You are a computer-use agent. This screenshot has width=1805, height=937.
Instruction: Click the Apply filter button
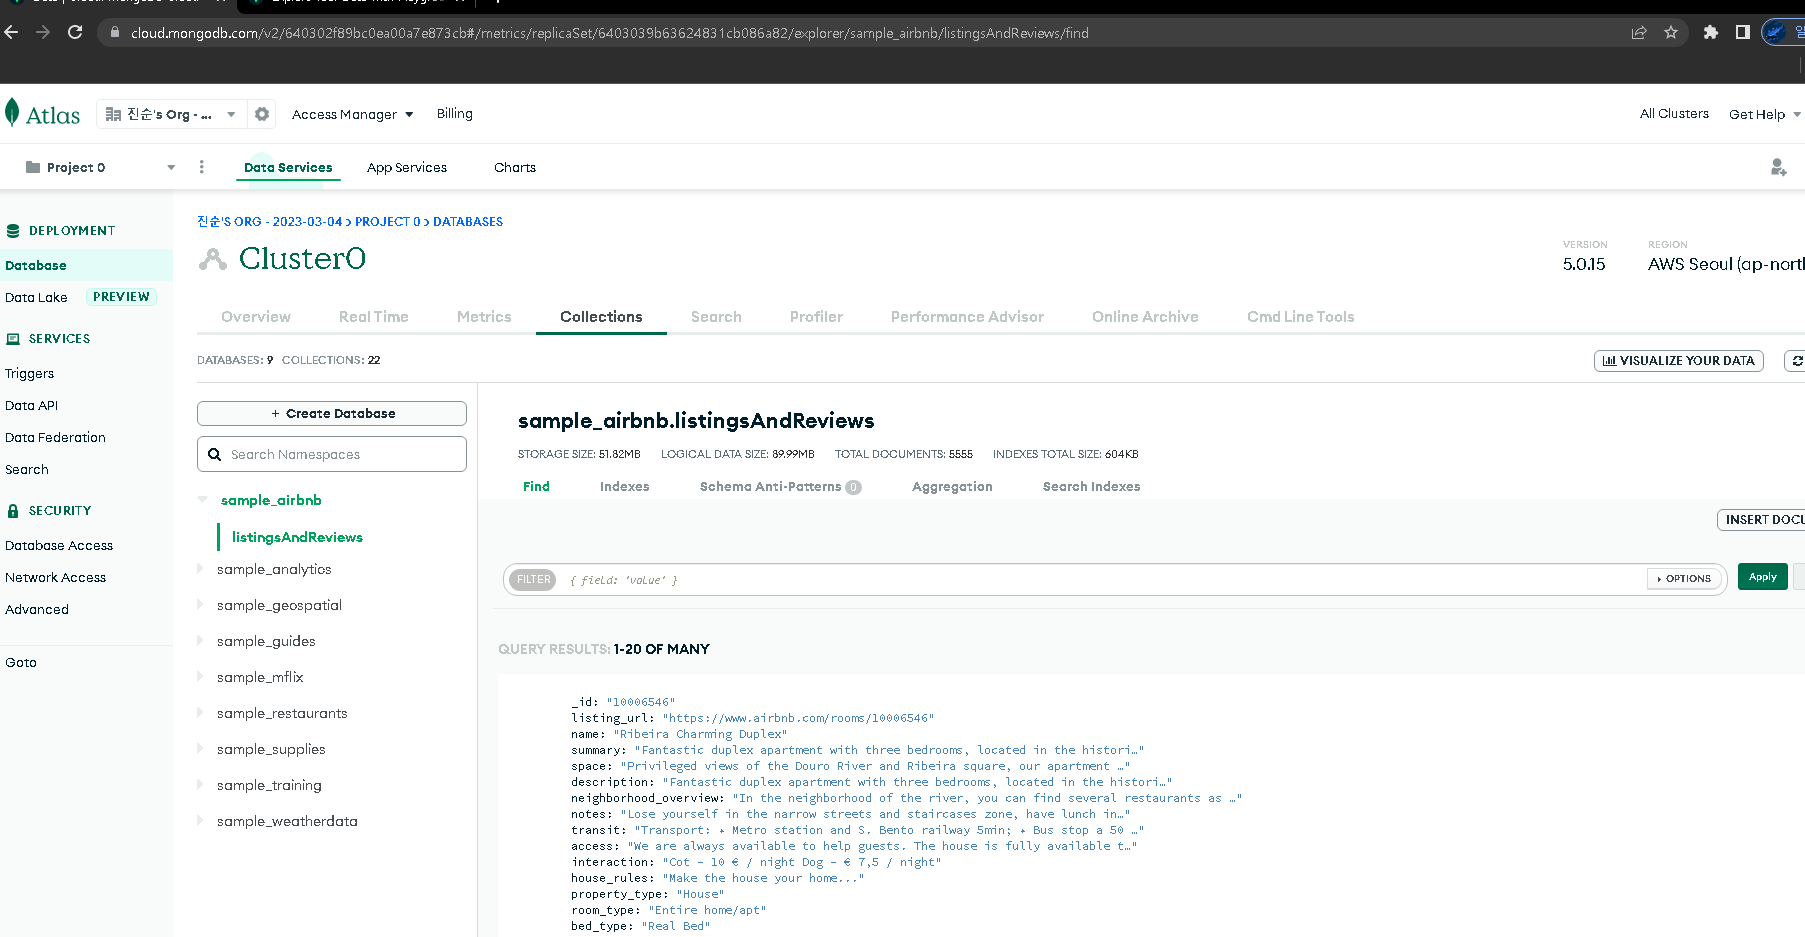1762,577
